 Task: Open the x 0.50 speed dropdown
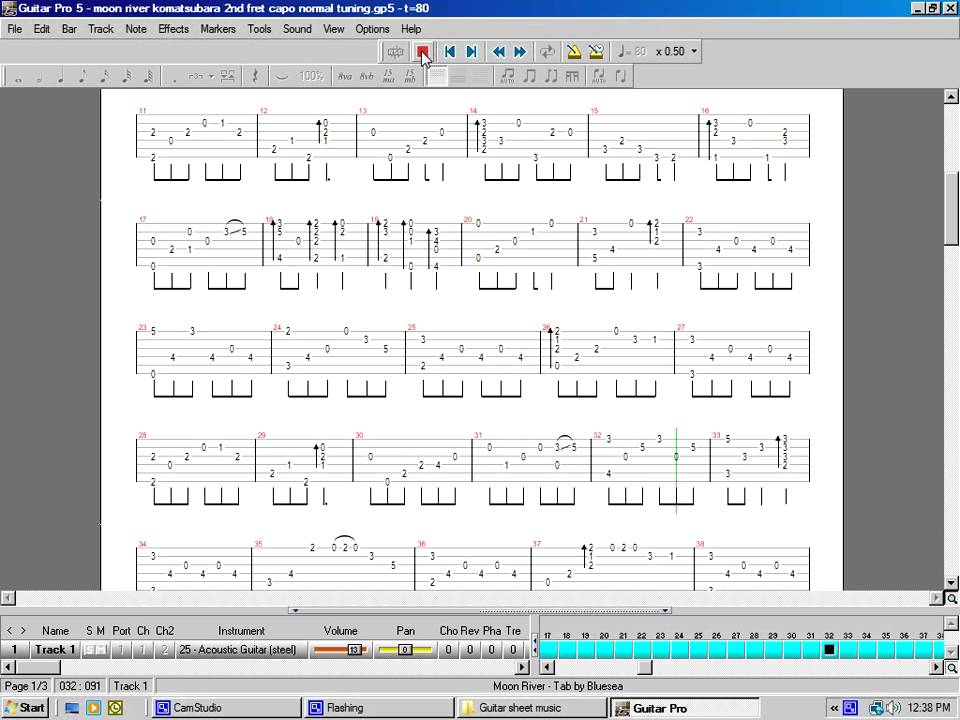(x=694, y=51)
